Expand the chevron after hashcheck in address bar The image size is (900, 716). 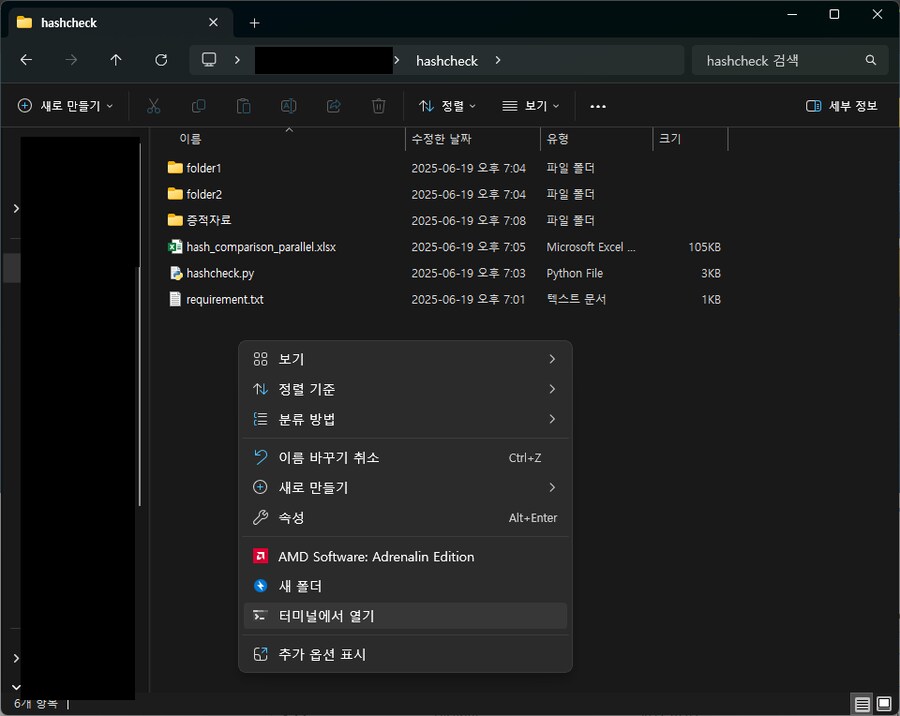point(498,60)
